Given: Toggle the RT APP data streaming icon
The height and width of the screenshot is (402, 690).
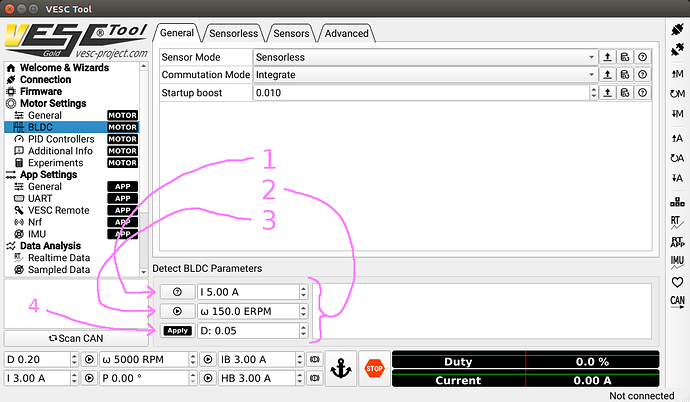Looking at the screenshot, I should [677, 242].
